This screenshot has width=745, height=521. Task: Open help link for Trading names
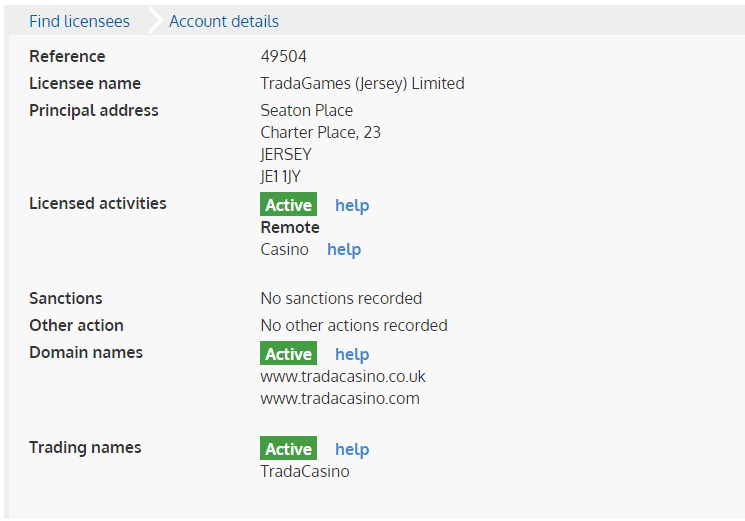352,449
